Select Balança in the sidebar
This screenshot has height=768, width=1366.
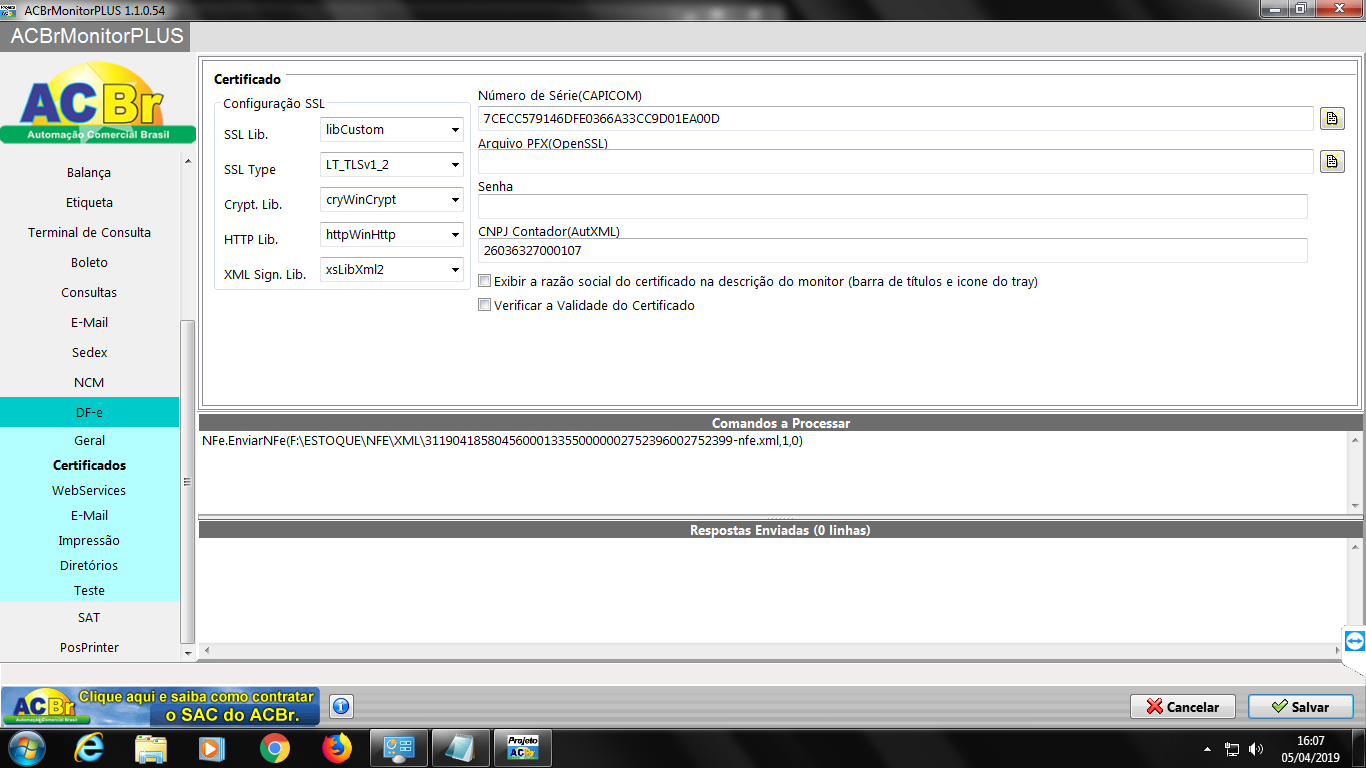click(89, 172)
